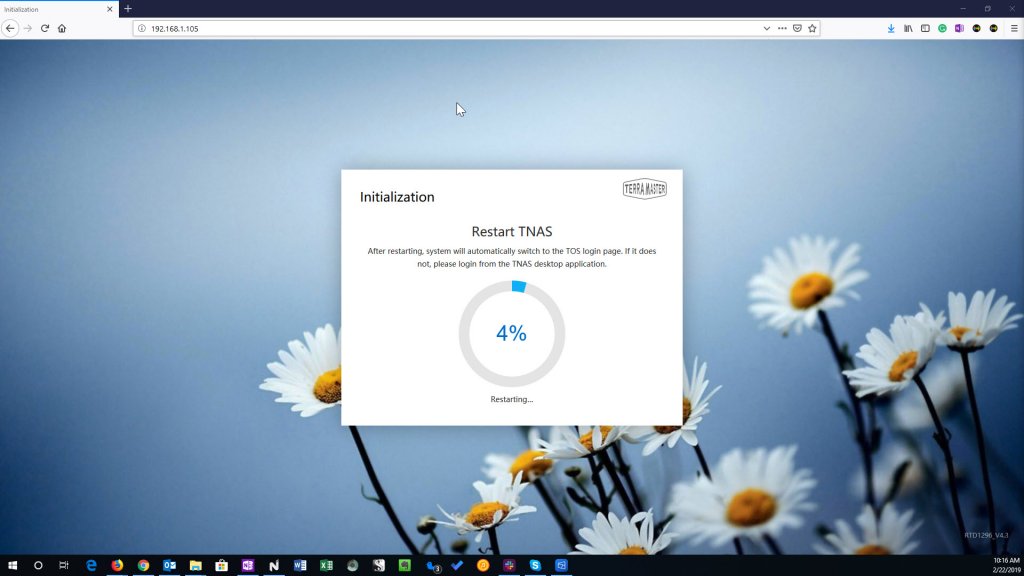Open the page actions three-dot menu
Image resolution: width=1024 pixels, height=576 pixels.
pyautogui.click(x=782, y=29)
